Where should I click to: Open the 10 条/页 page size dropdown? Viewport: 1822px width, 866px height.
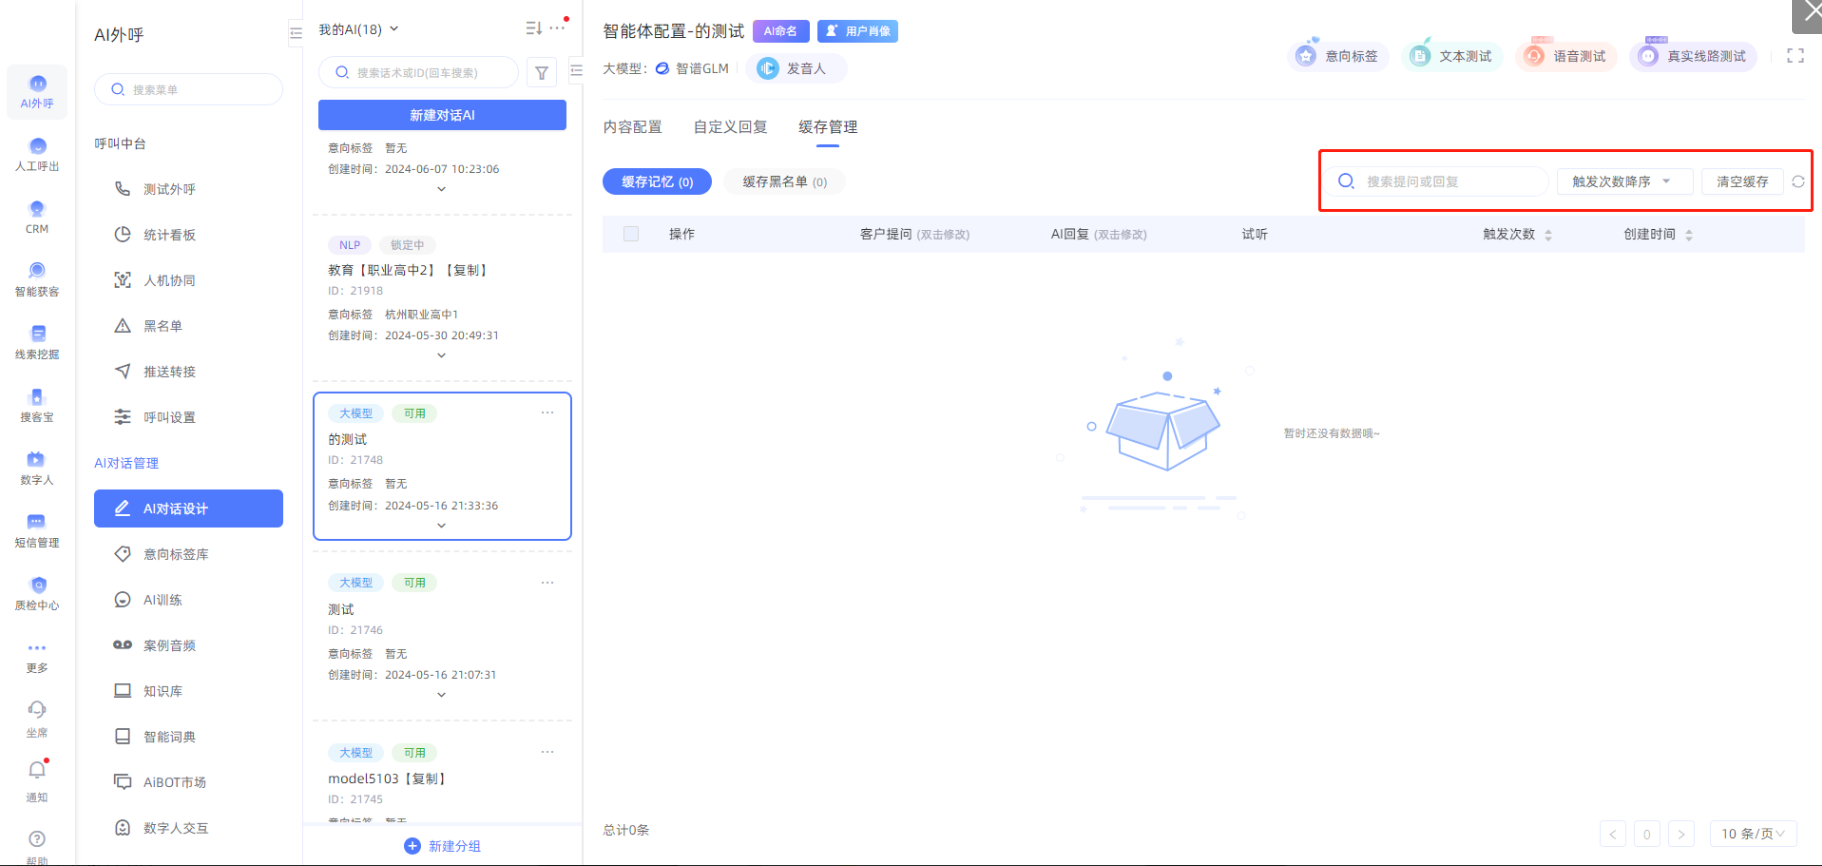(x=1752, y=834)
